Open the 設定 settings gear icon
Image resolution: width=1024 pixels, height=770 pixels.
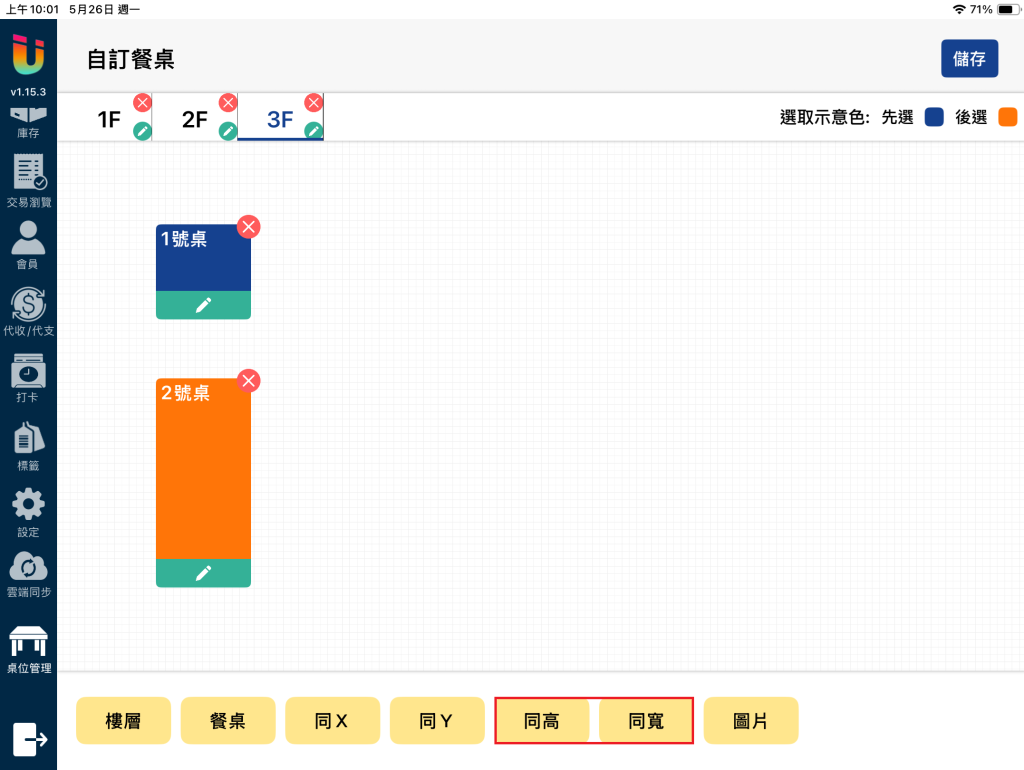point(28,513)
